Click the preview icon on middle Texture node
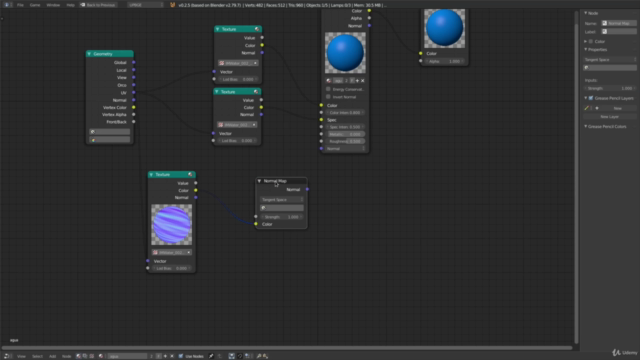 point(256,91)
